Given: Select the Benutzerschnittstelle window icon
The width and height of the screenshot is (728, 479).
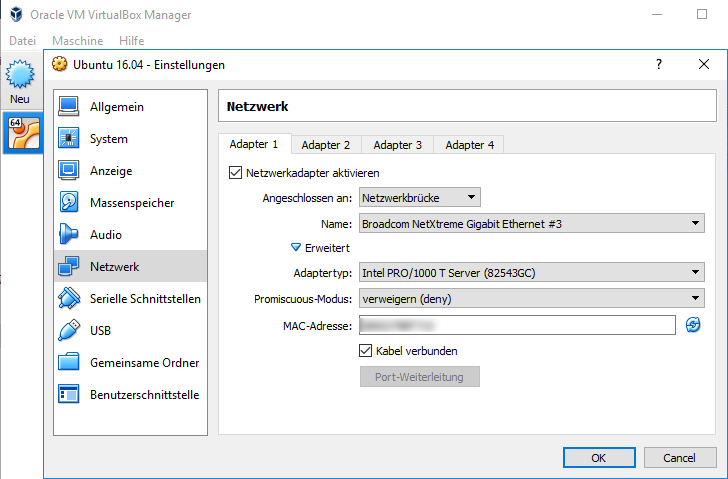Looking at the screenshot, I should (x=69, y=395).
